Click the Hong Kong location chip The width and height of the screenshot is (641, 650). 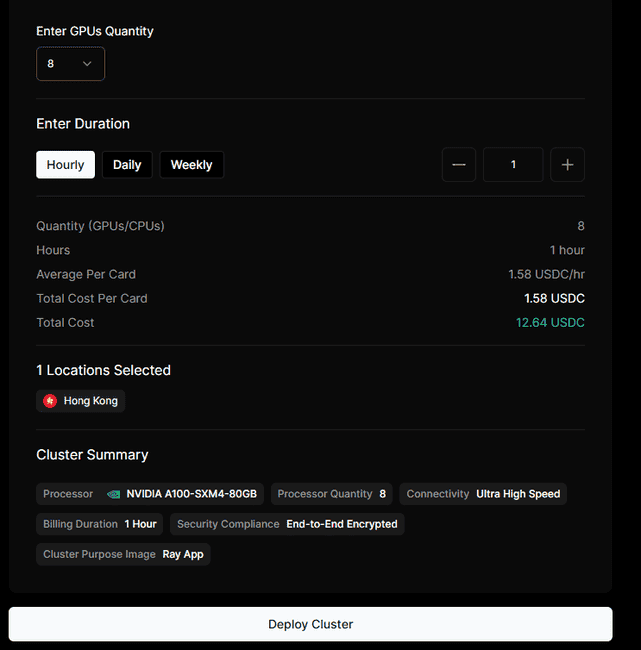click(x=81, y=401)
